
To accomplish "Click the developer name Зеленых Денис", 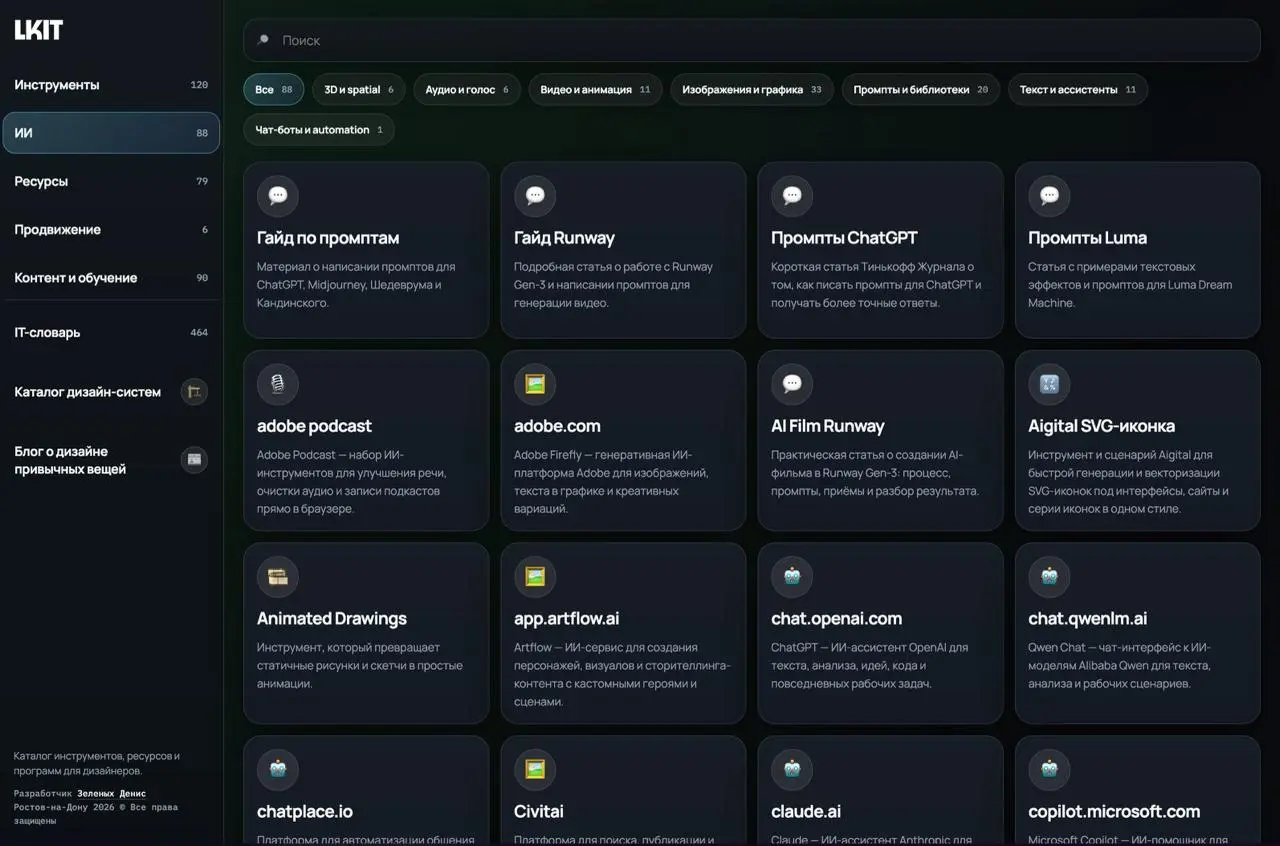I will coord(111,793).
